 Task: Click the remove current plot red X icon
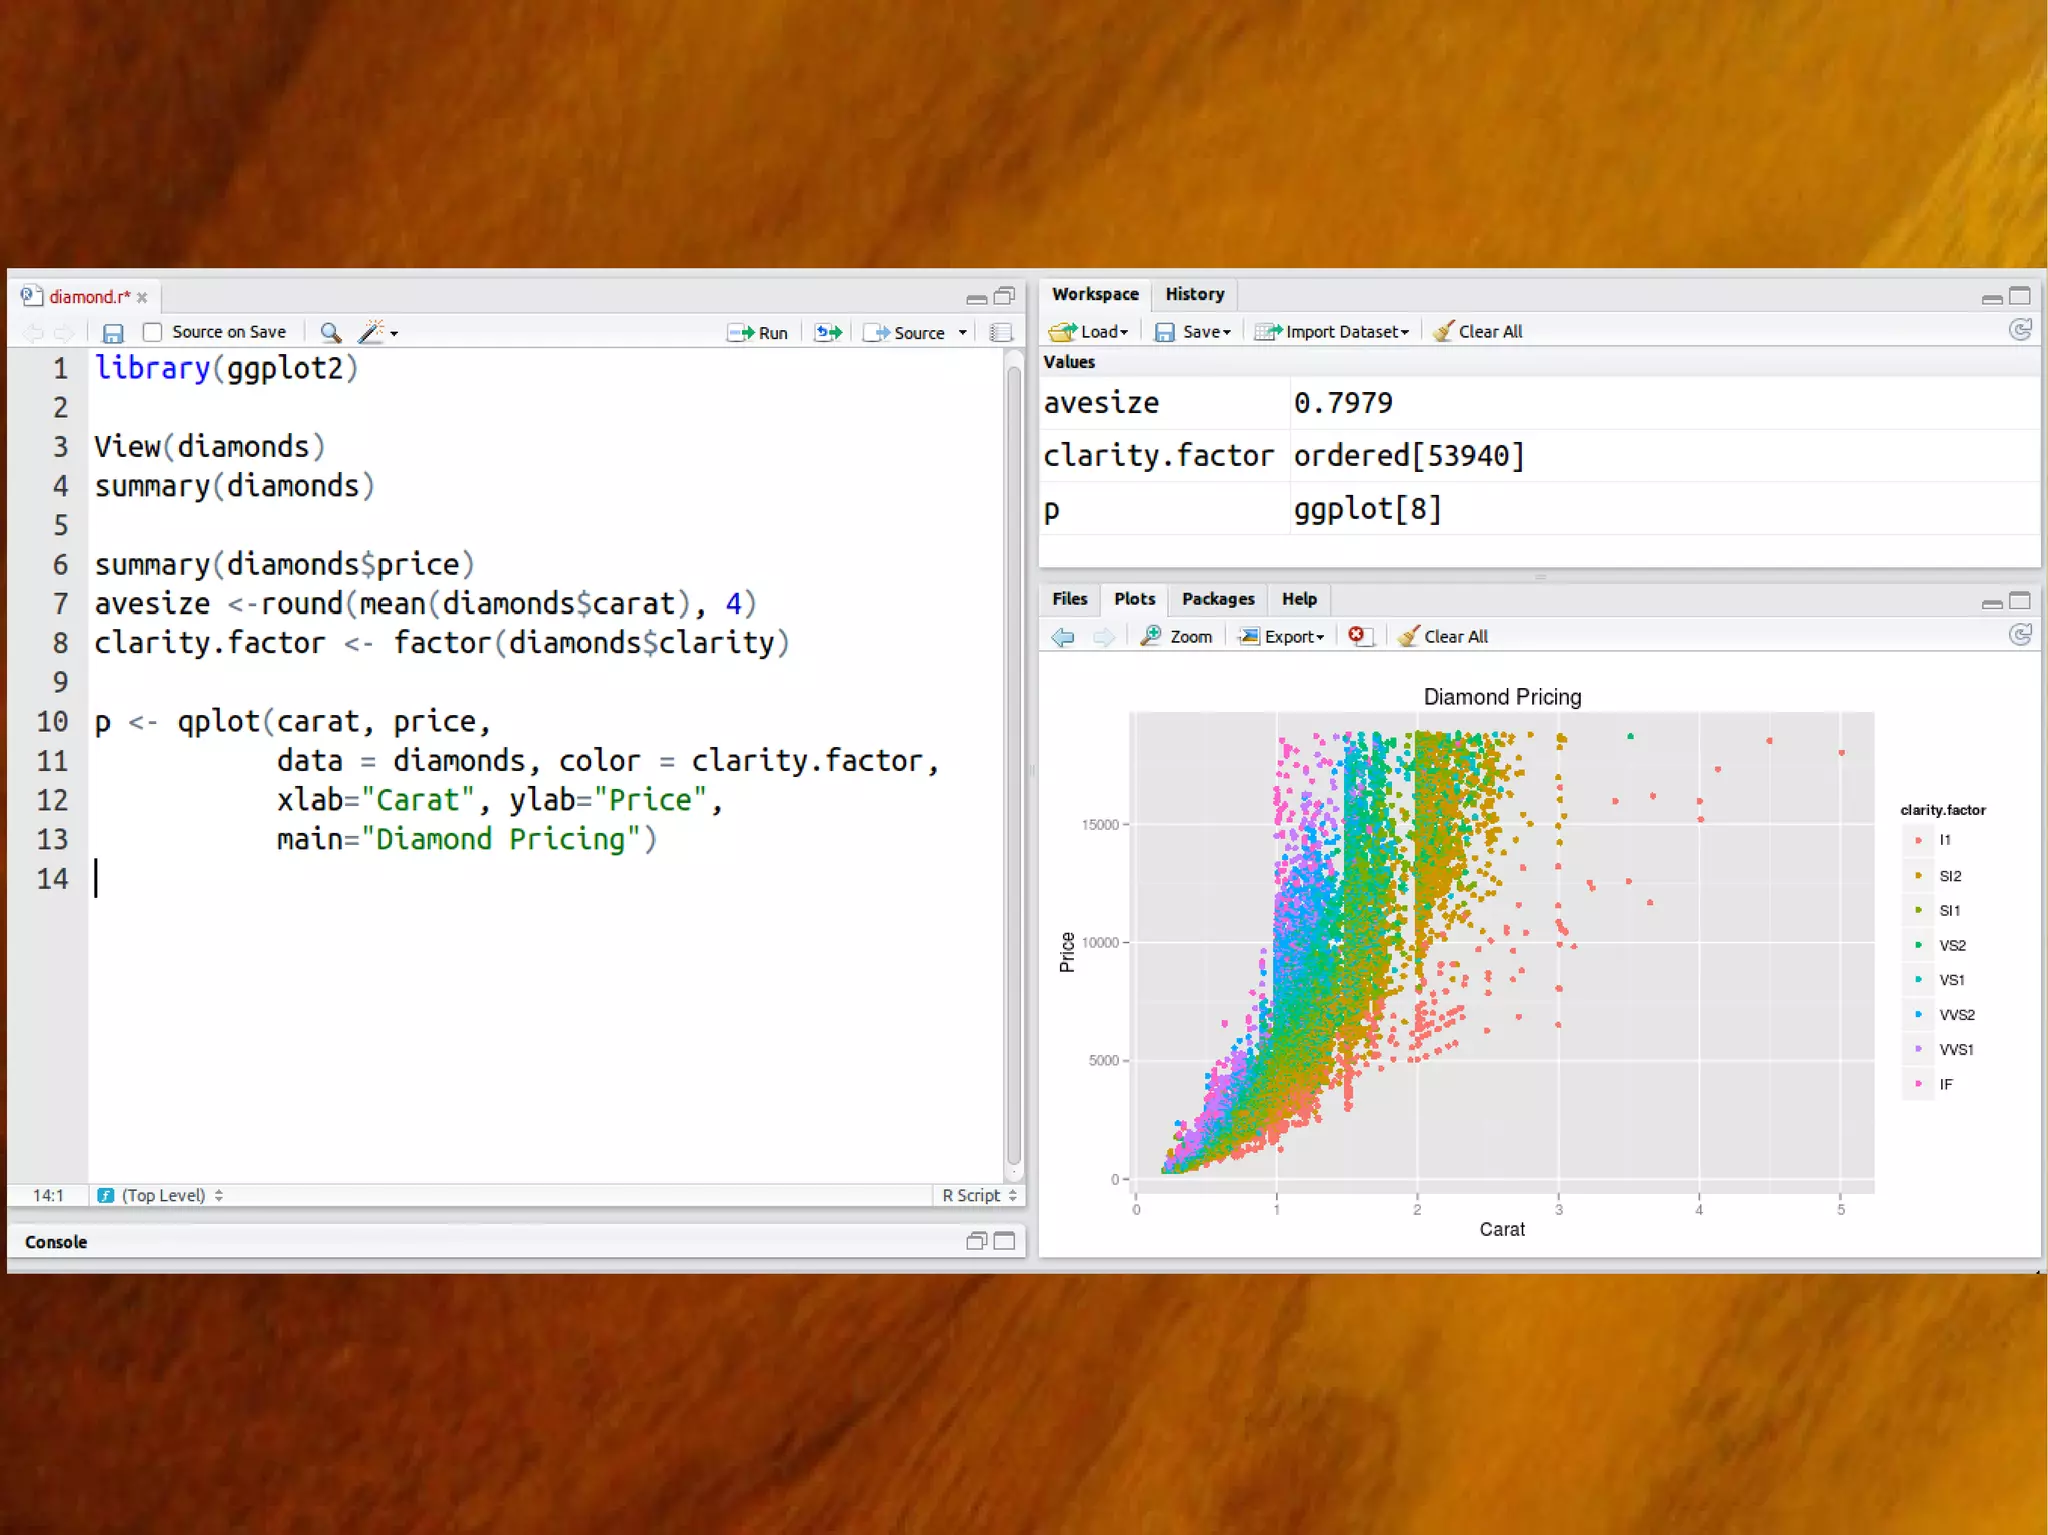tap(1357, 636)
